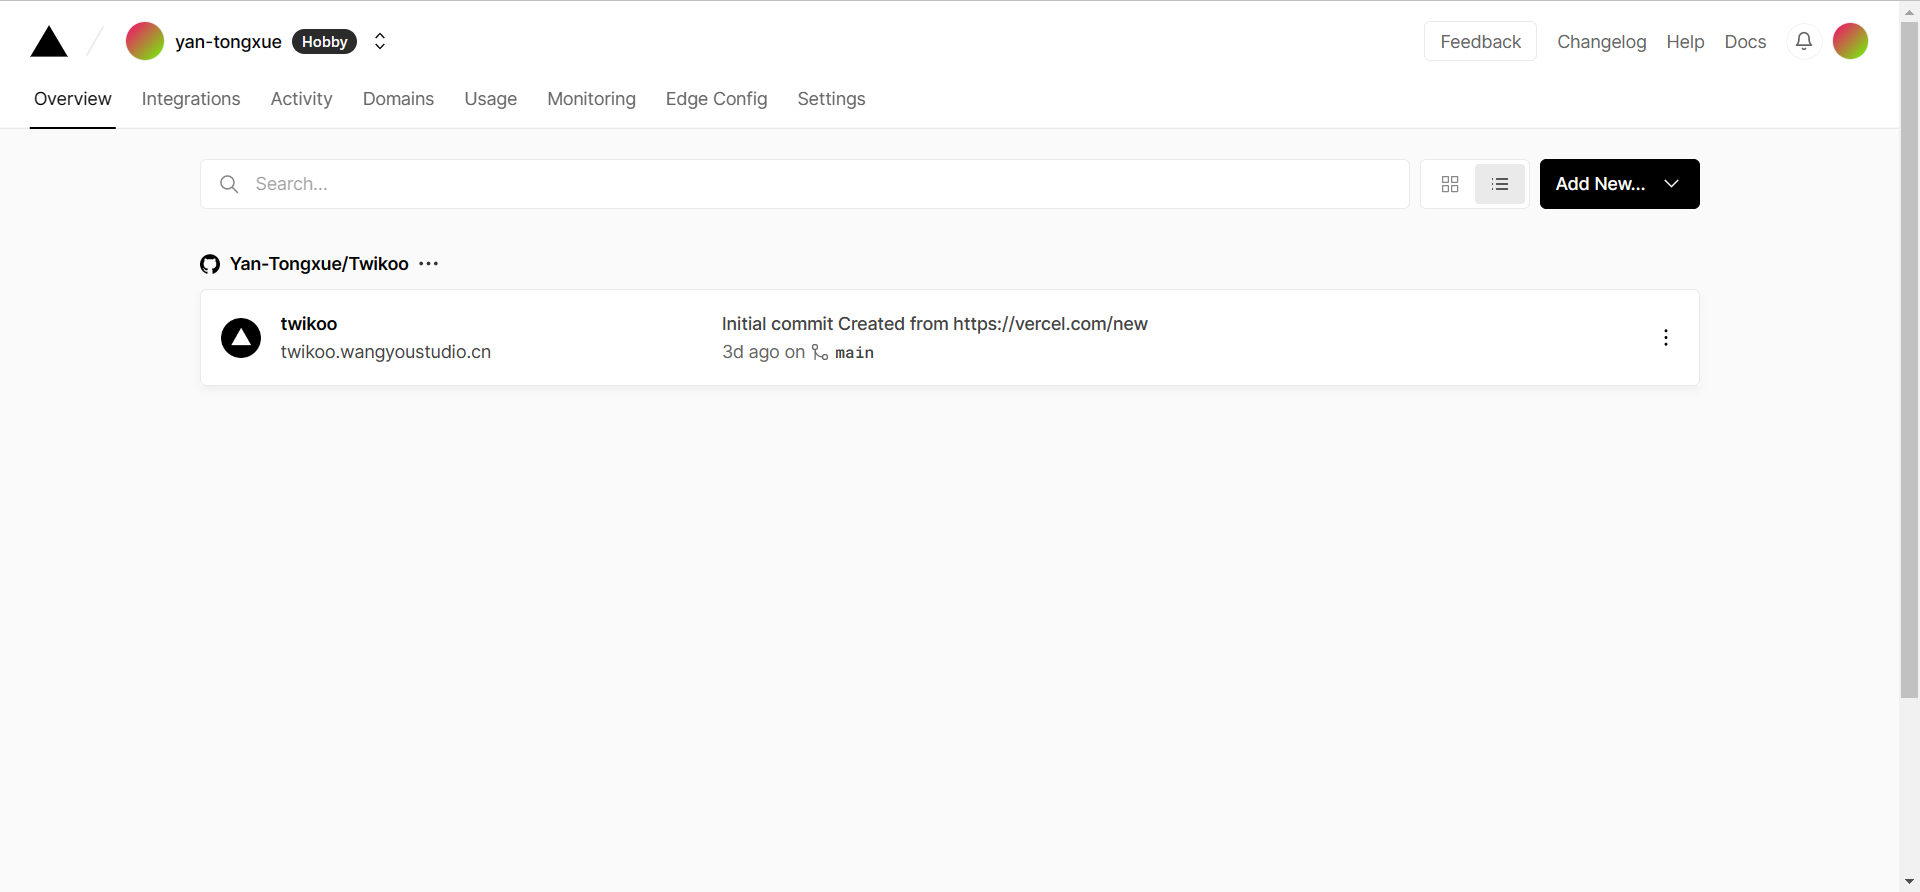
Task: Switch to the Integrations tab
Action: 191,99
